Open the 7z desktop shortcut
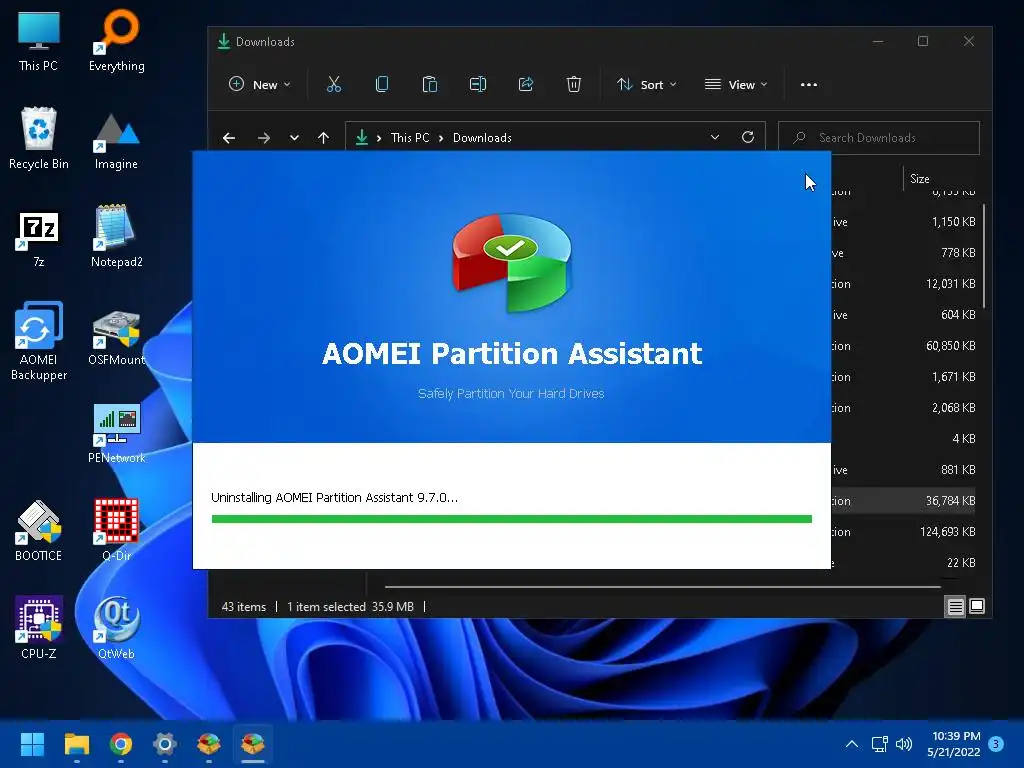1024x768 pixels. (x=39, y=238)
